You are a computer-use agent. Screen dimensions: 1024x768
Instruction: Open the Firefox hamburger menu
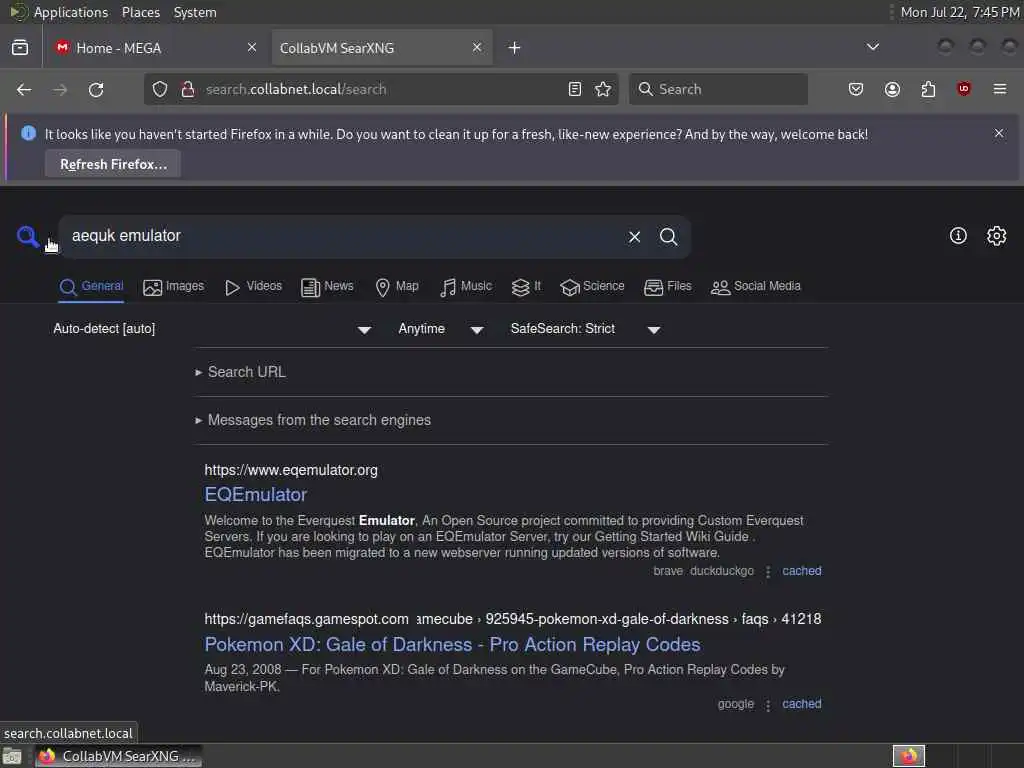[1000, 89]
